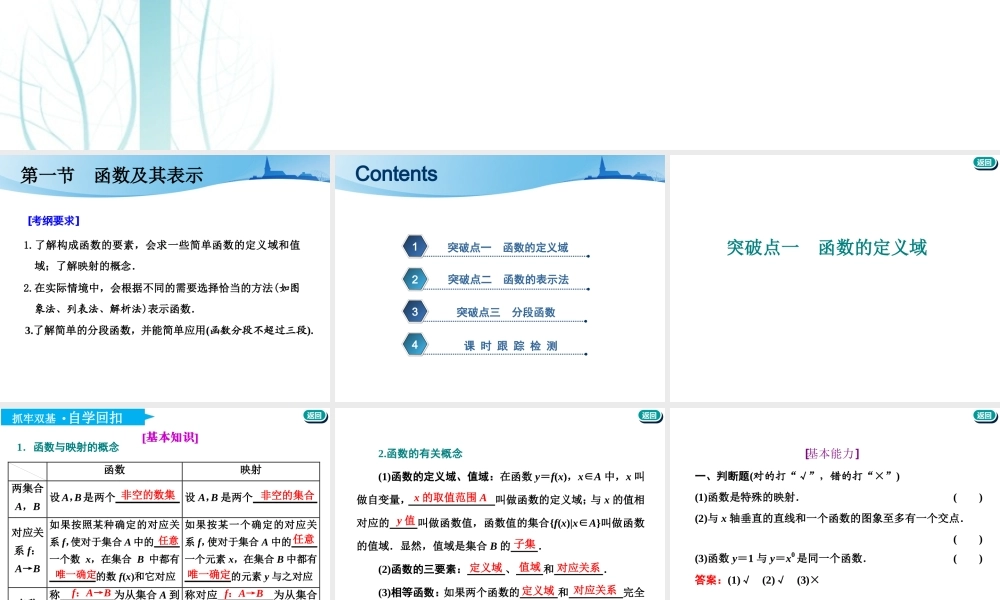The image size is (1000, 600).
Task: Click the 返回 button on the 判断题 slide
Action: [982, 415]
